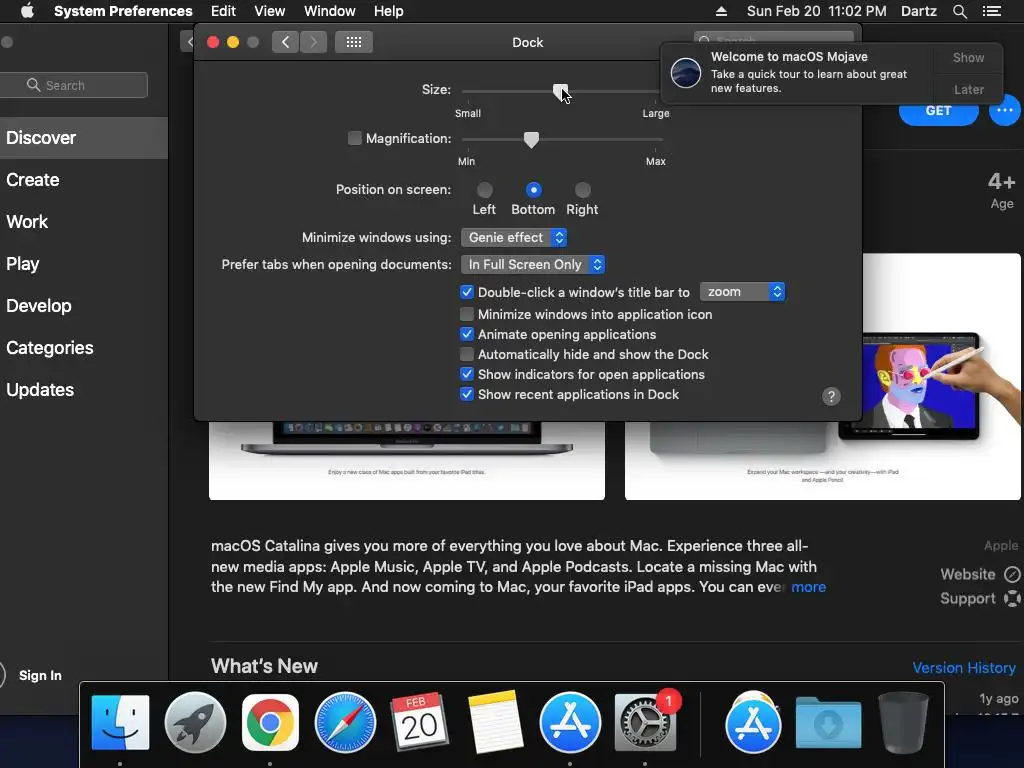Click the menu bar date and time
Viewport: 1024px width, 768px height.
[816, 11]
